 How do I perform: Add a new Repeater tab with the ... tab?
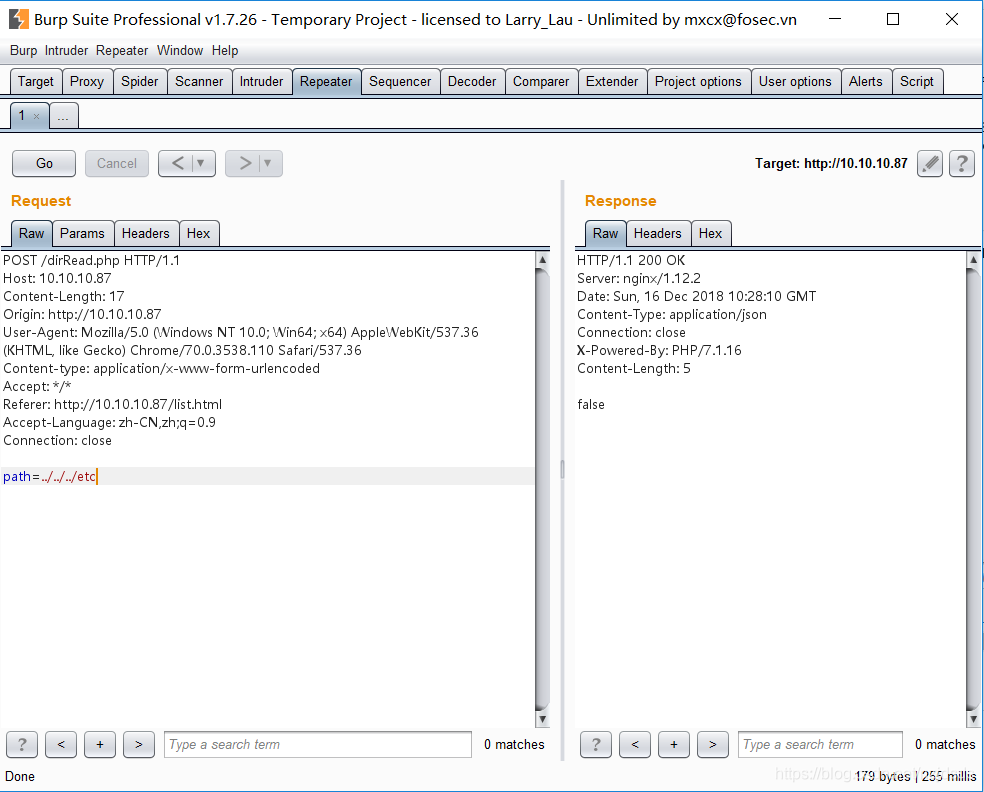pos(63,116)
